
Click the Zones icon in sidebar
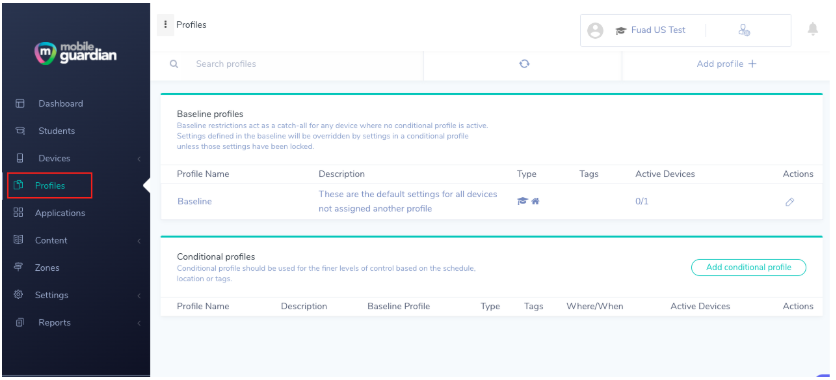[18, 267]
